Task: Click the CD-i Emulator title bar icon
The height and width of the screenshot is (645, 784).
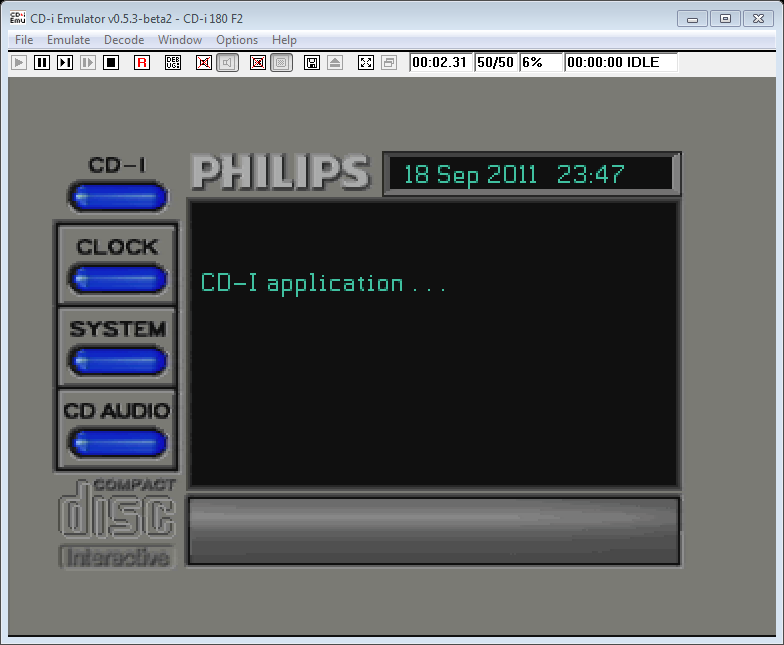Action: tap(18, 18)
